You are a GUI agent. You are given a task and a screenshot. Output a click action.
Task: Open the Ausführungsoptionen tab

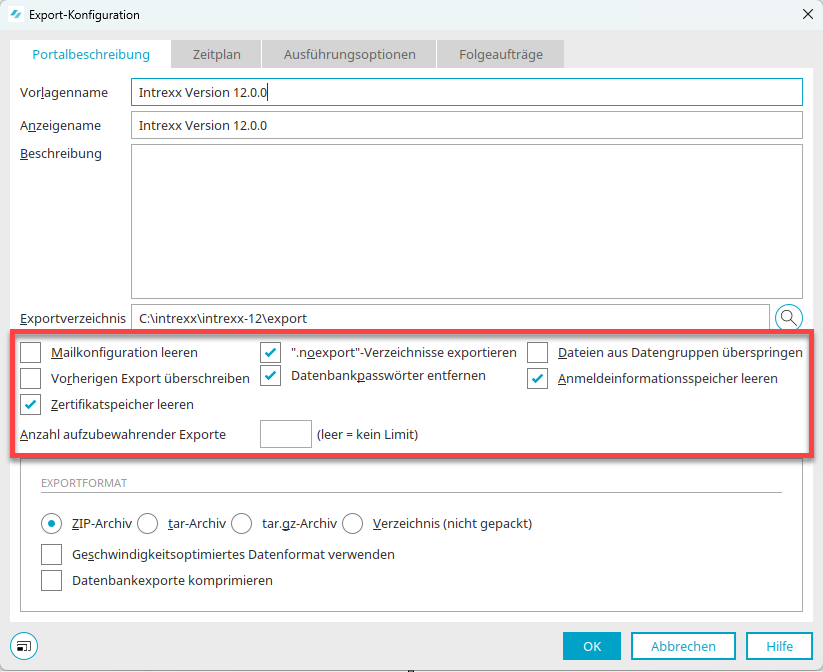(x=349, y=54)
